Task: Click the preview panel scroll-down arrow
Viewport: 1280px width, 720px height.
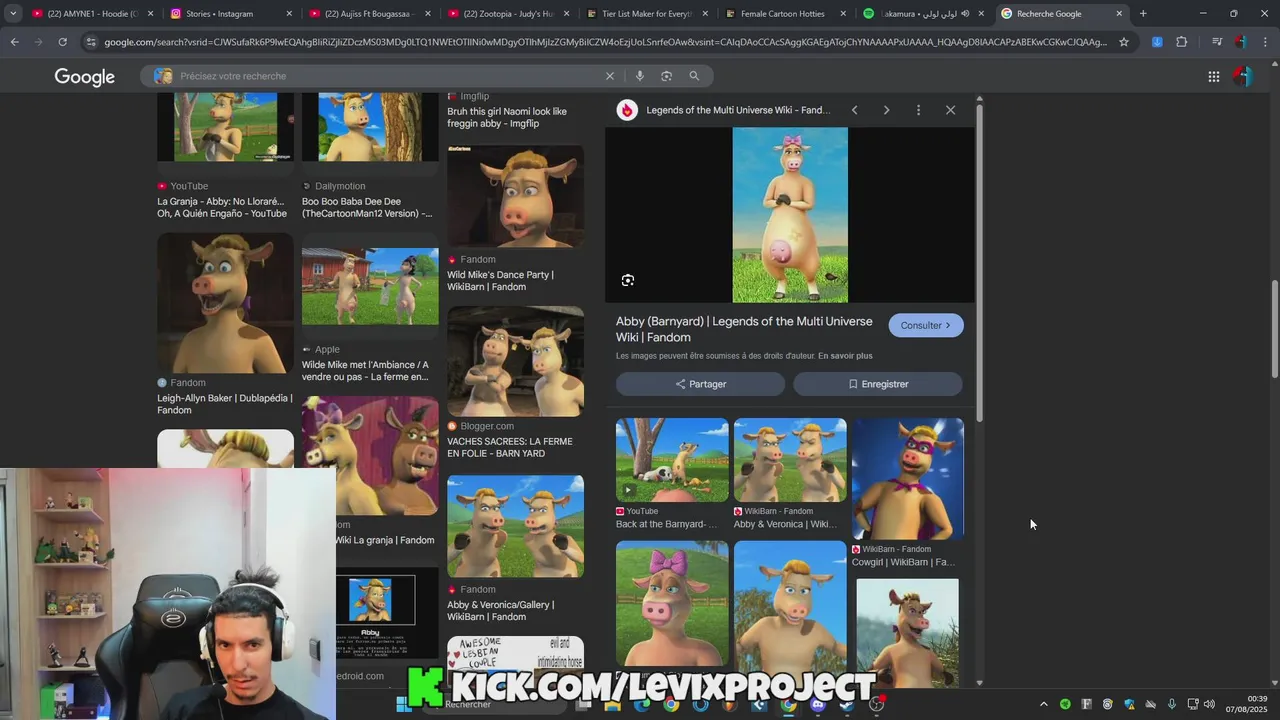Action: click(x=979, y=683)
